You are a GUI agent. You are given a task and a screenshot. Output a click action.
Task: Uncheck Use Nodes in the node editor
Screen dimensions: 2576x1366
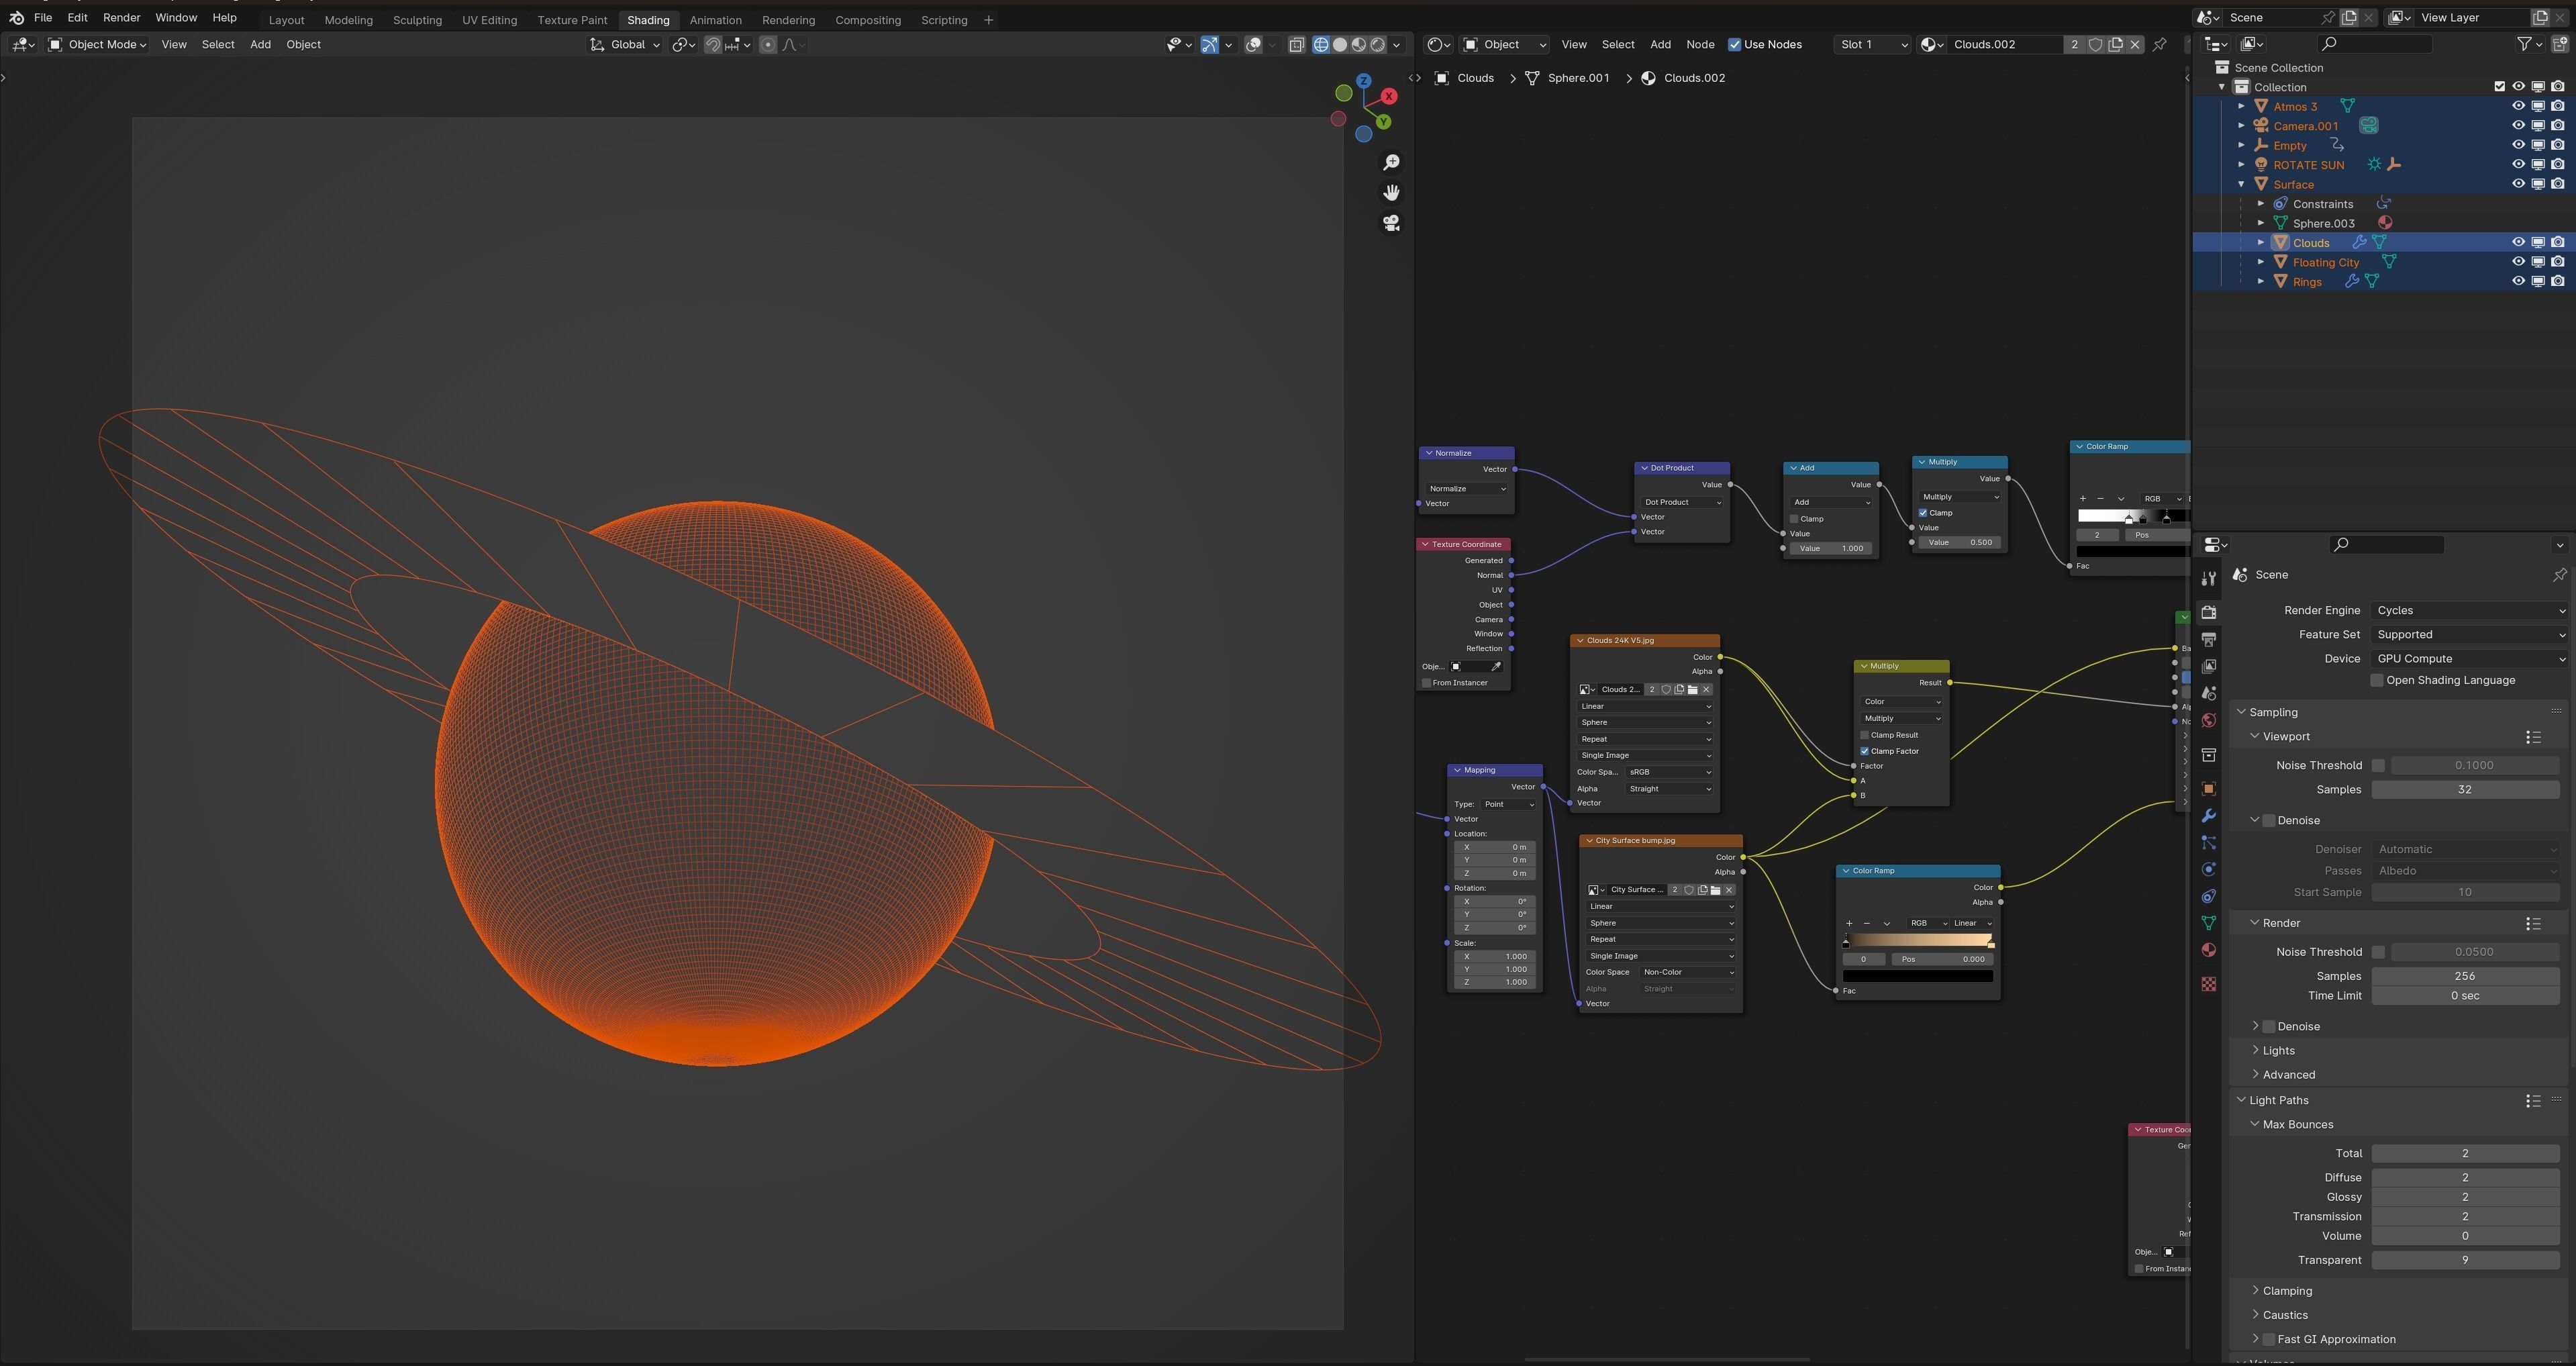coord(1735,44)
